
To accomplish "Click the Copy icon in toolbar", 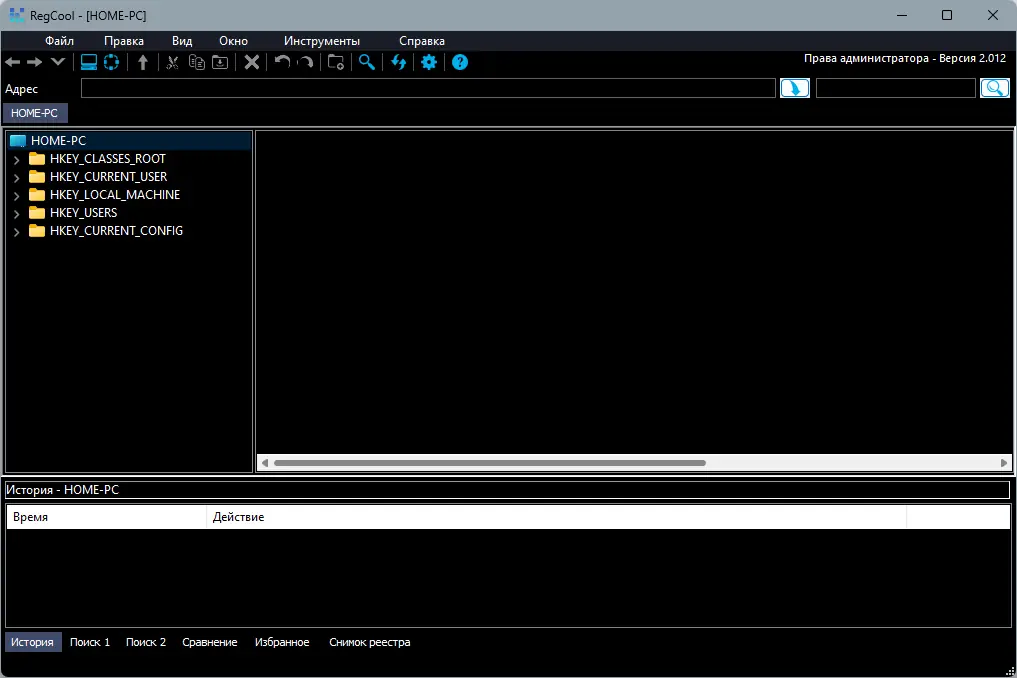I will pyautogui.click(x=197, y=62).
